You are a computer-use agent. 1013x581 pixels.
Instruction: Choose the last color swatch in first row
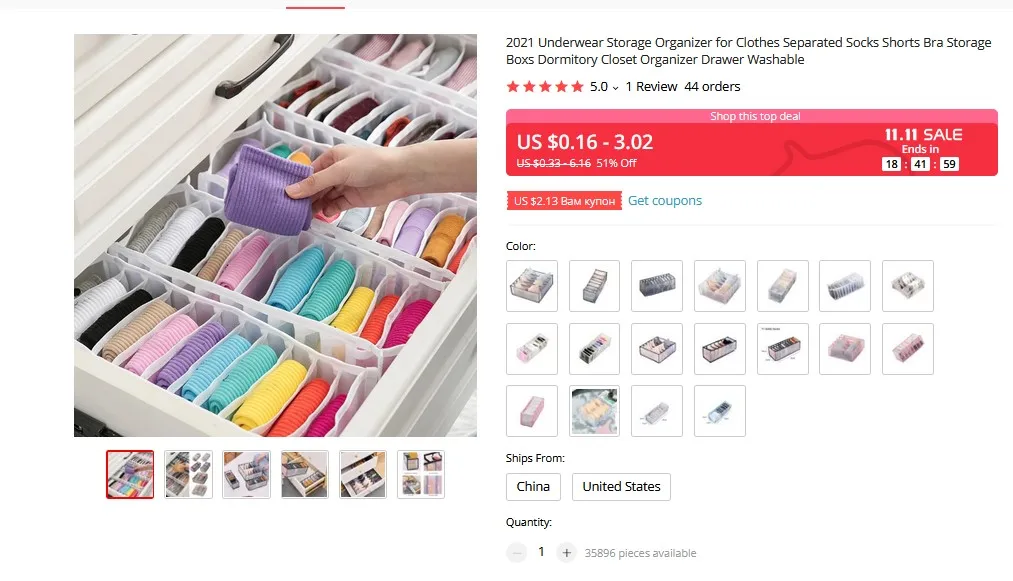[907, 286]
